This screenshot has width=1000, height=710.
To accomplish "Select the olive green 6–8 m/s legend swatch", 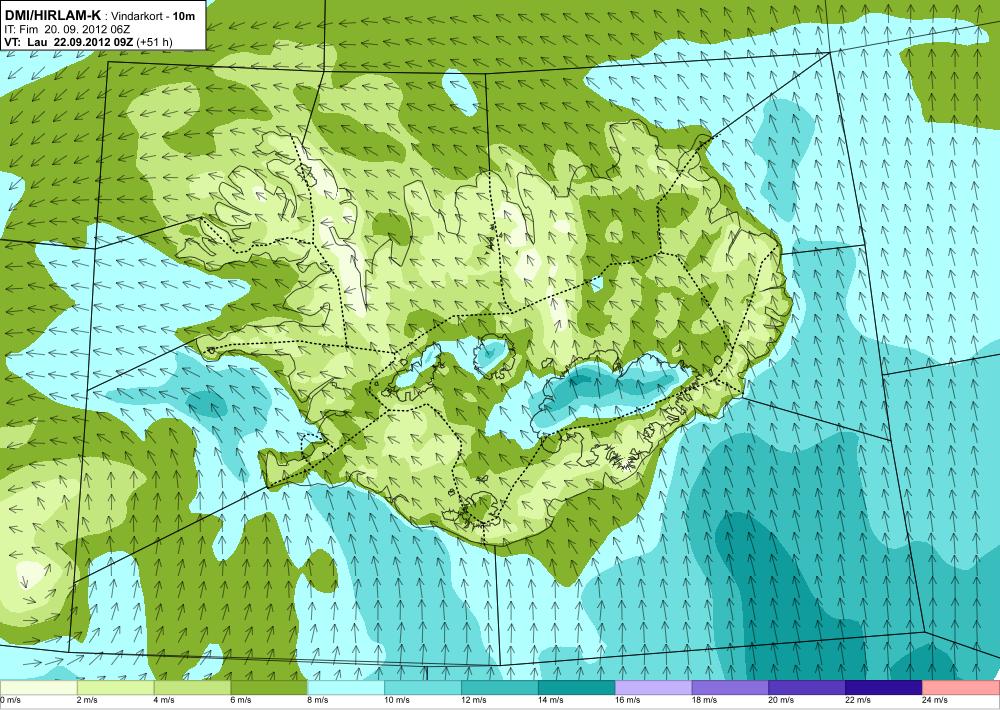I will tap(269, 688).
